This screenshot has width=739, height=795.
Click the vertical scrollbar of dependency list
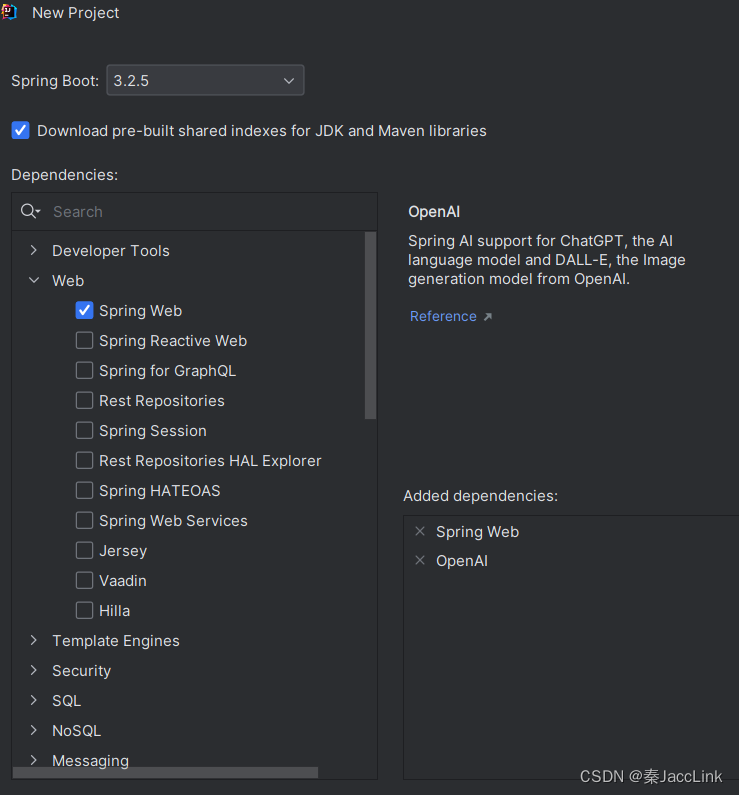tap(371, 326)
